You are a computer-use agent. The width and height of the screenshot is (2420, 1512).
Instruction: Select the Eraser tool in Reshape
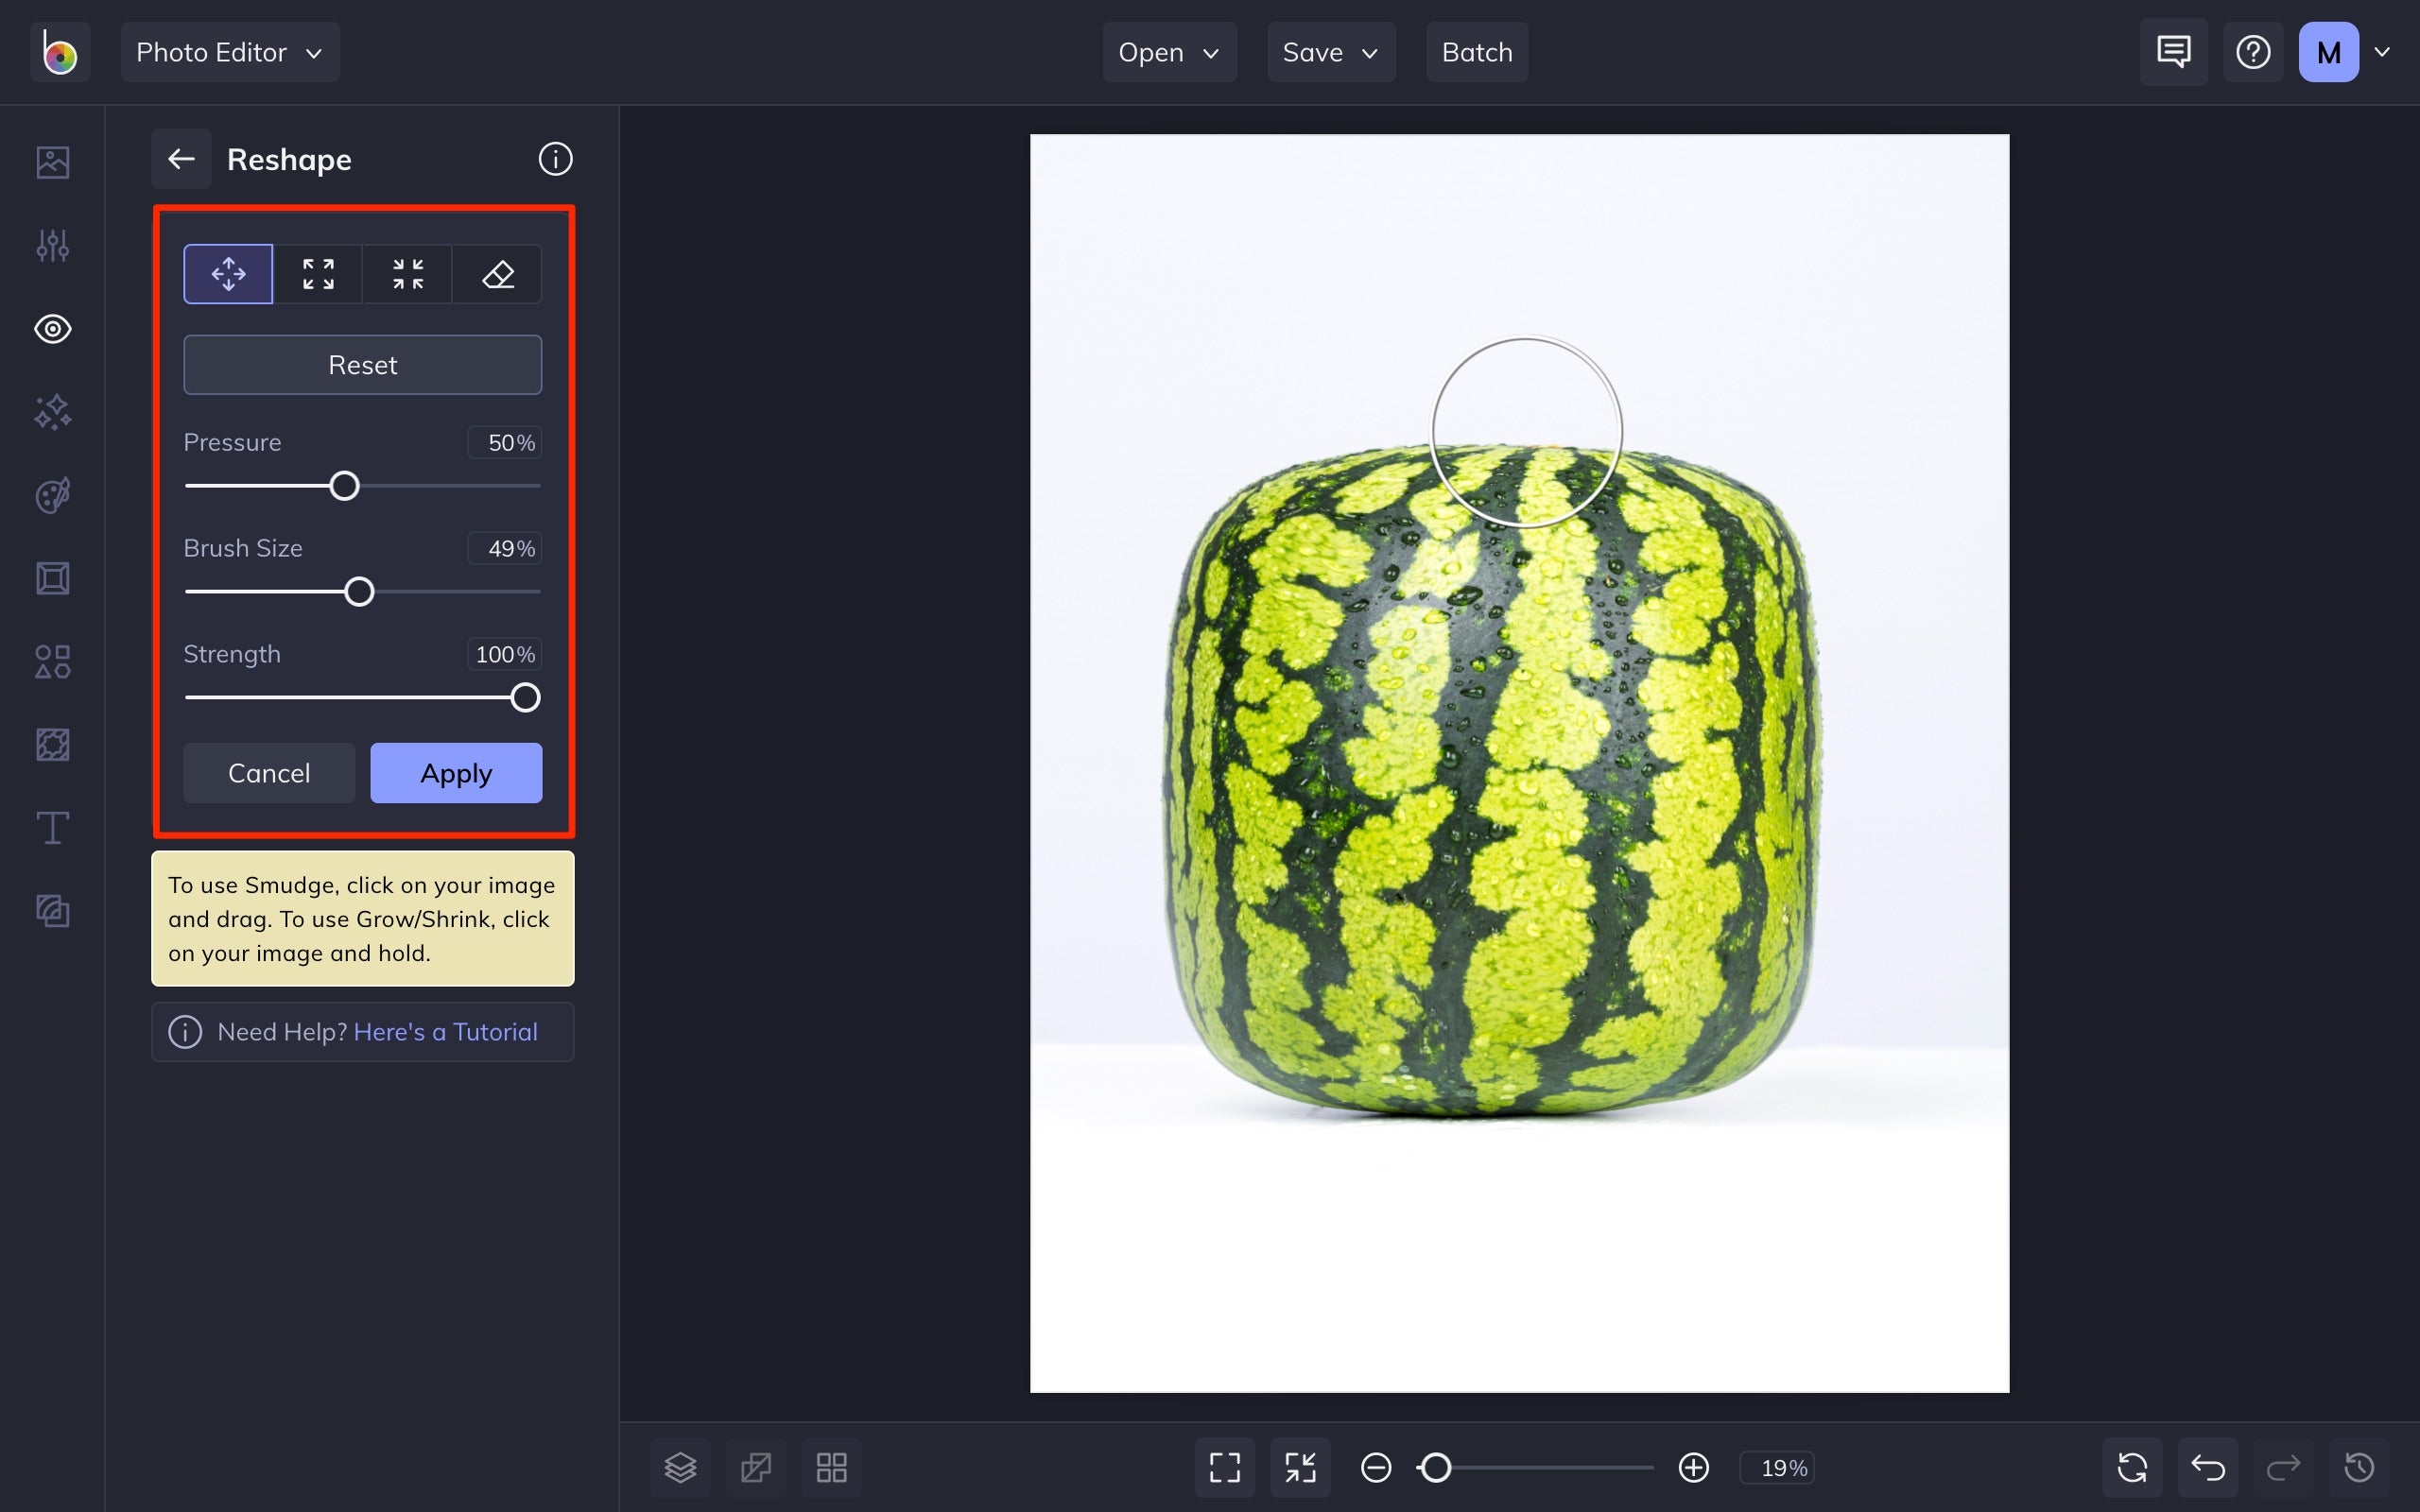pyautogui.click(x=498, y=273)
